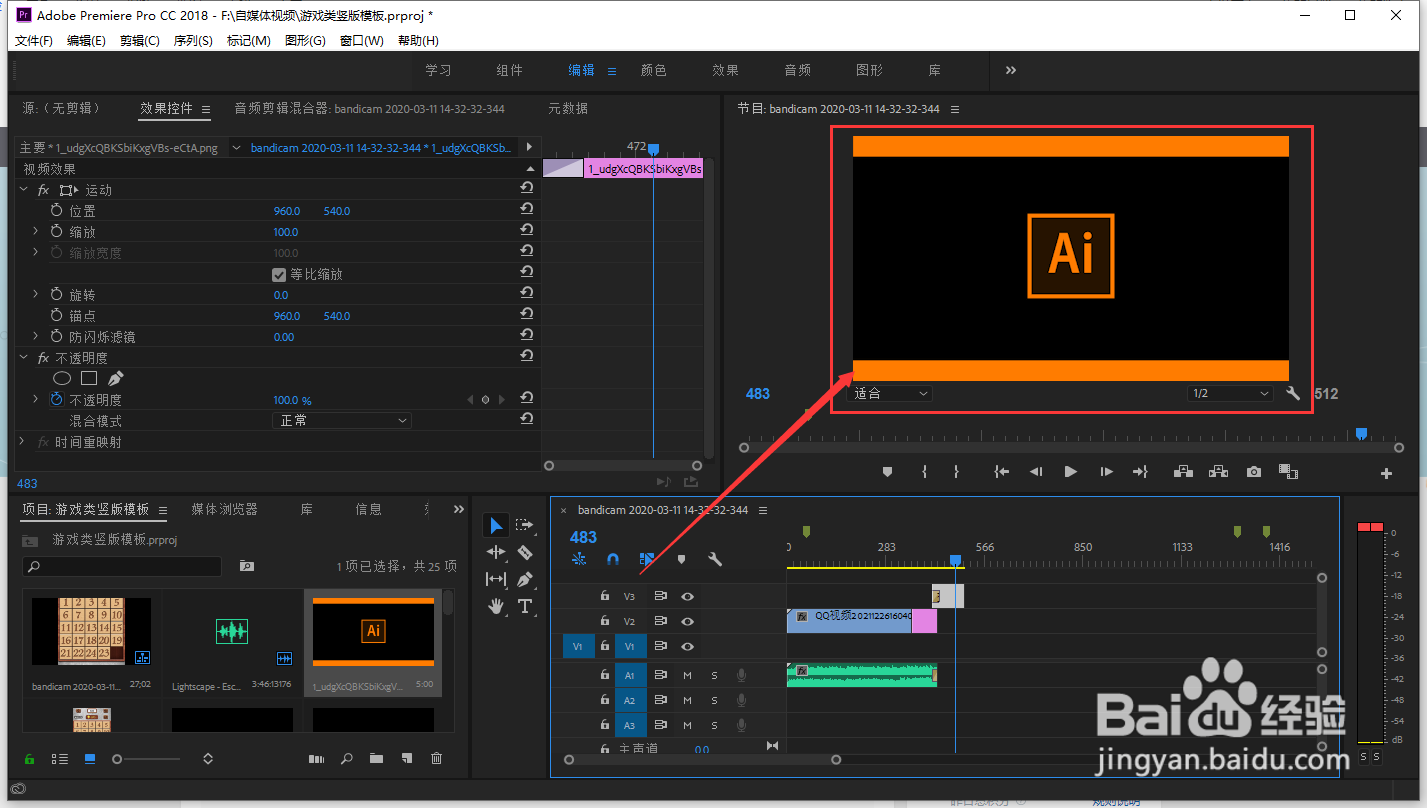This screenshot has height=808, width=1427.
Task: Open the program monitor button editor plus
Action: 1386,473
